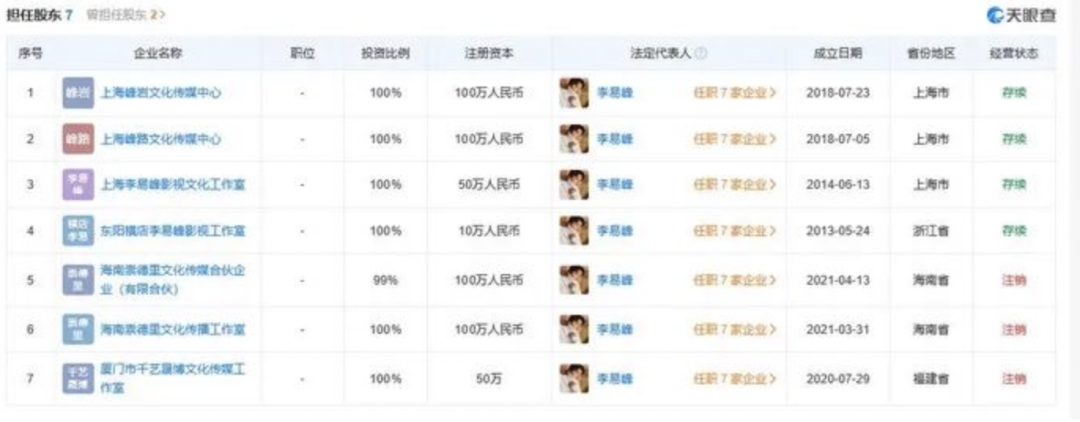Image resolution: width=1080 pixels, height=422 pixels.
Task: Expand 任职7家企业 in row 1
Action: (735, 93)
